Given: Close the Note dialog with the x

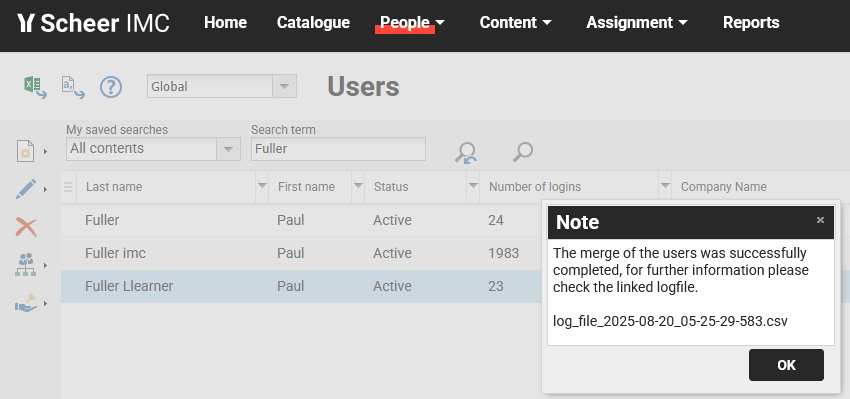Looking at the screenshot, I should (820, 220).
